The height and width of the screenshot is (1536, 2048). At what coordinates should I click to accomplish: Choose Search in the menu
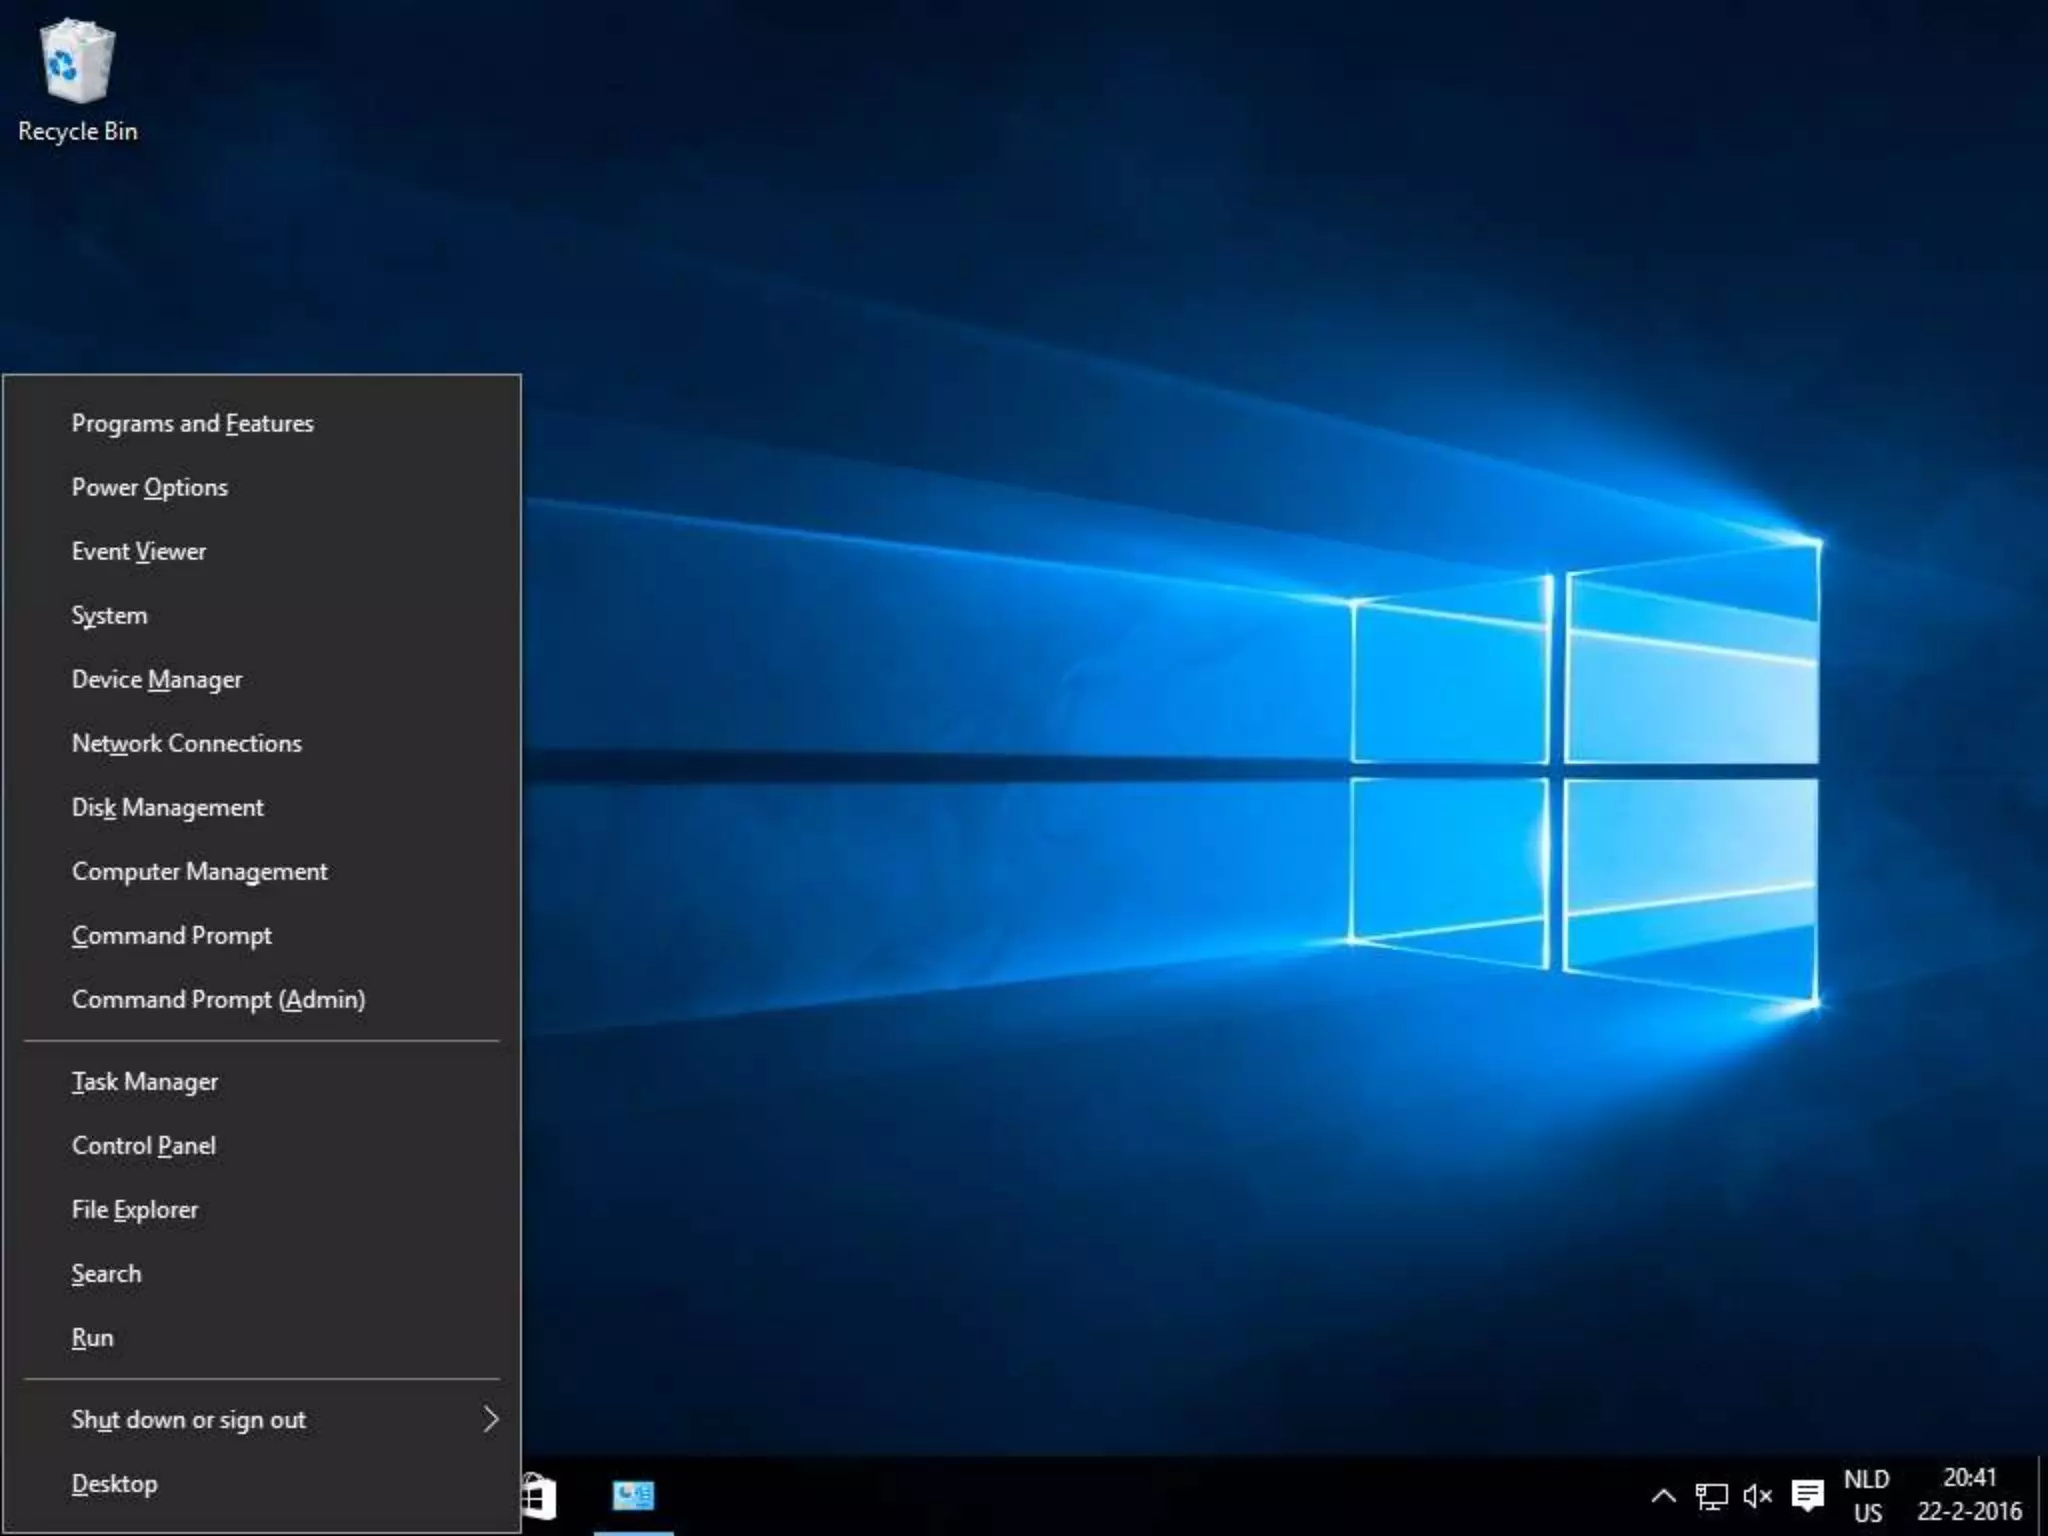point(262,1273)
